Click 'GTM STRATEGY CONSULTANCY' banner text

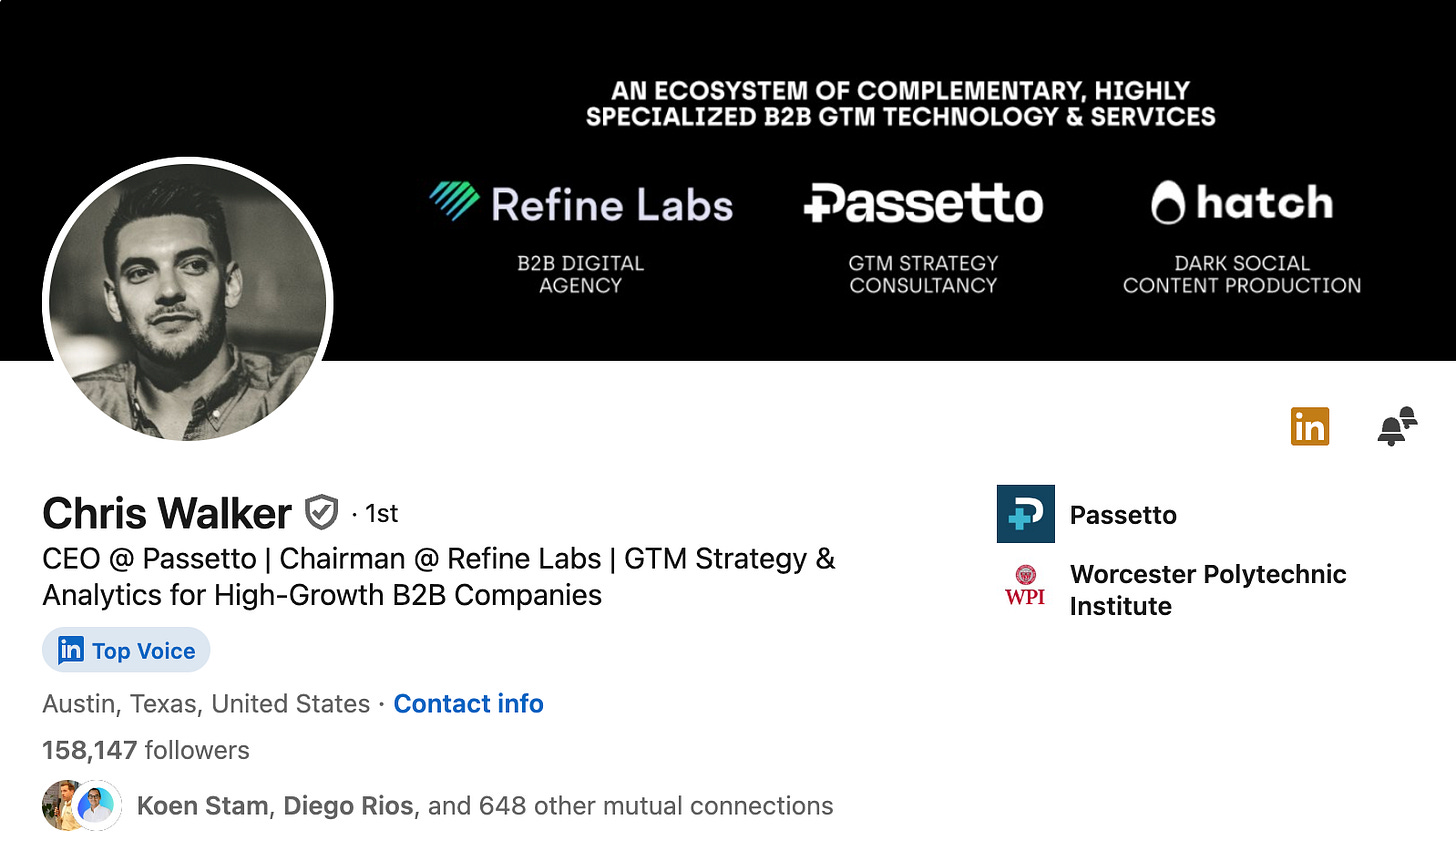[x=923, y=274]
